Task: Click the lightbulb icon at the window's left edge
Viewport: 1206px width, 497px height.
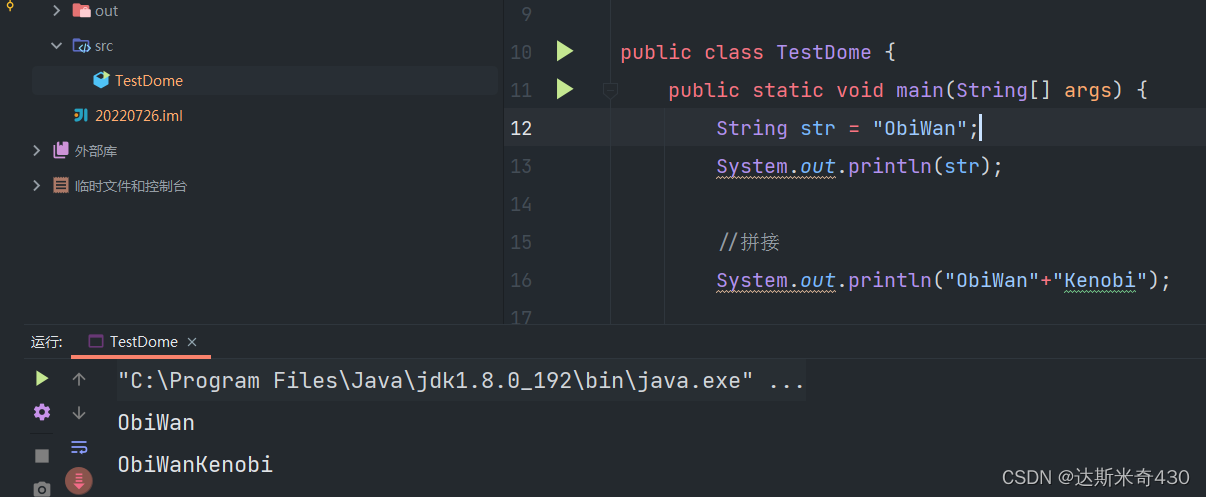Action: point(10,6)
